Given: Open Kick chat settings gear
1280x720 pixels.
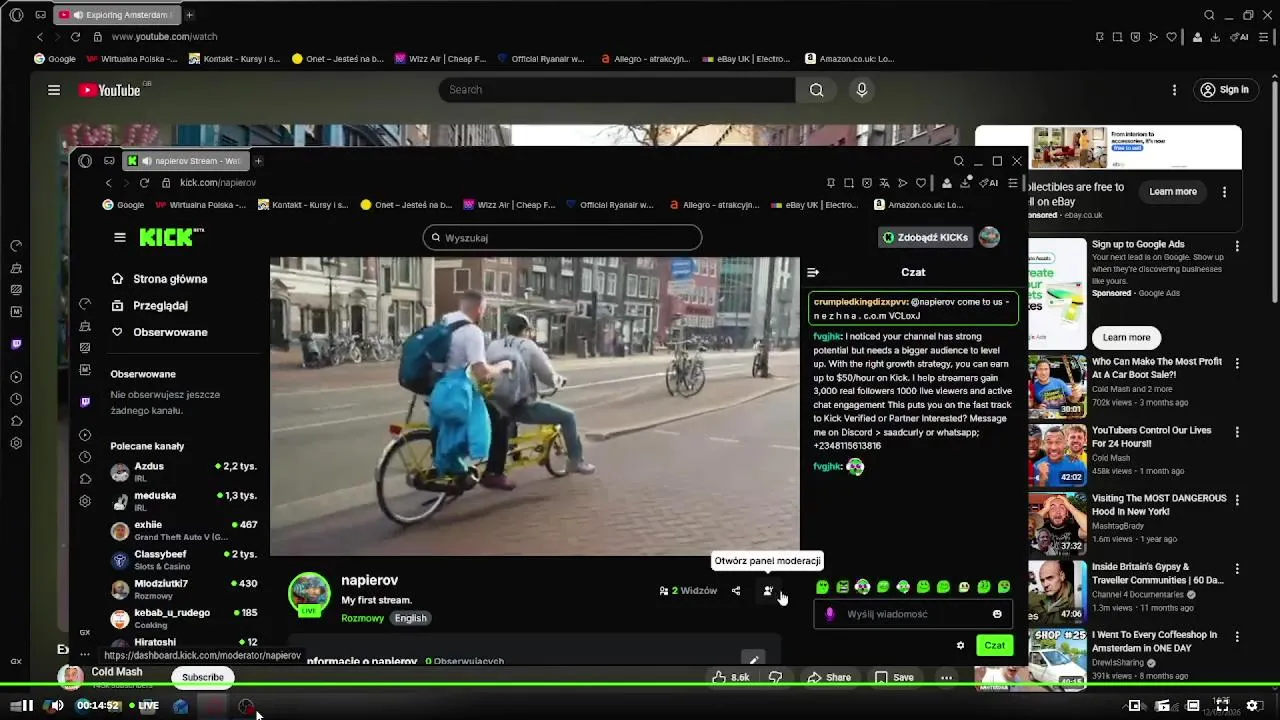Looking at the screenshot, I should pos(961,645).
